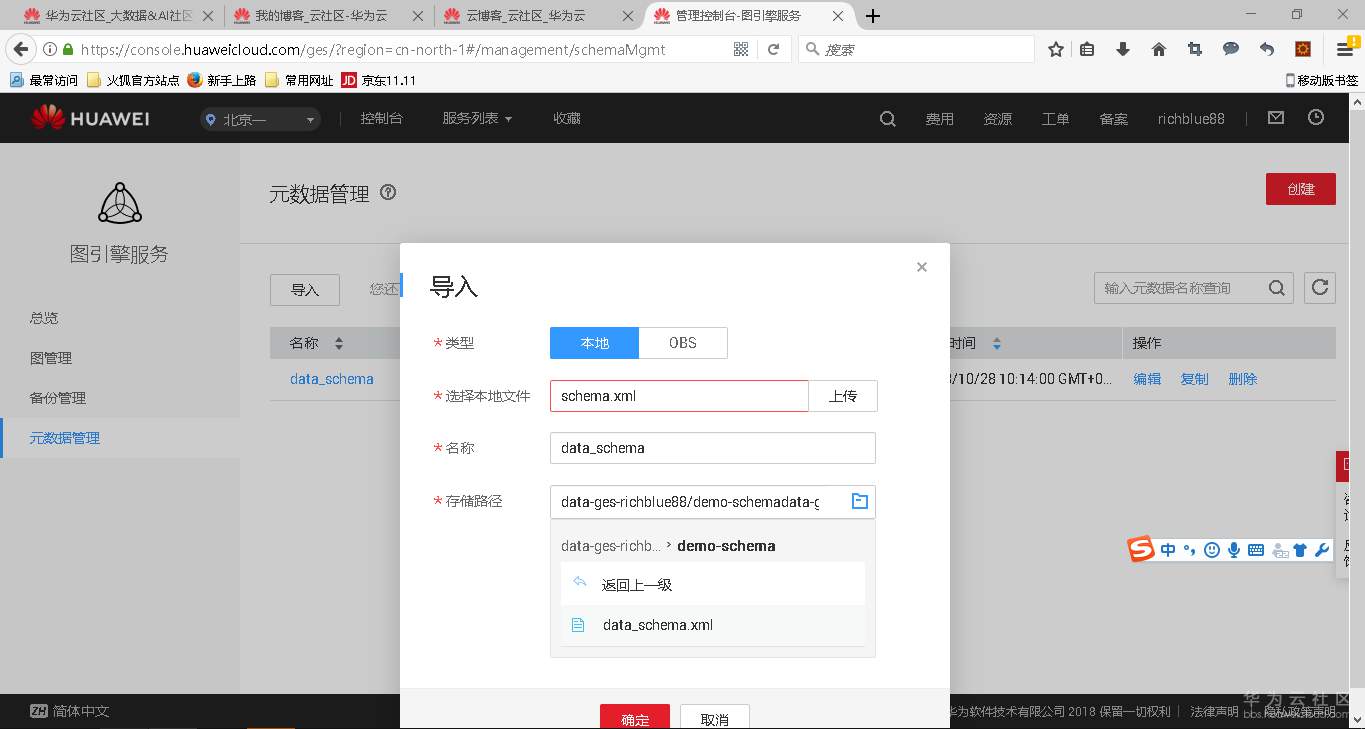Open the messages envelope icon in the header

pyautogui.click(x=1275, y=117)
